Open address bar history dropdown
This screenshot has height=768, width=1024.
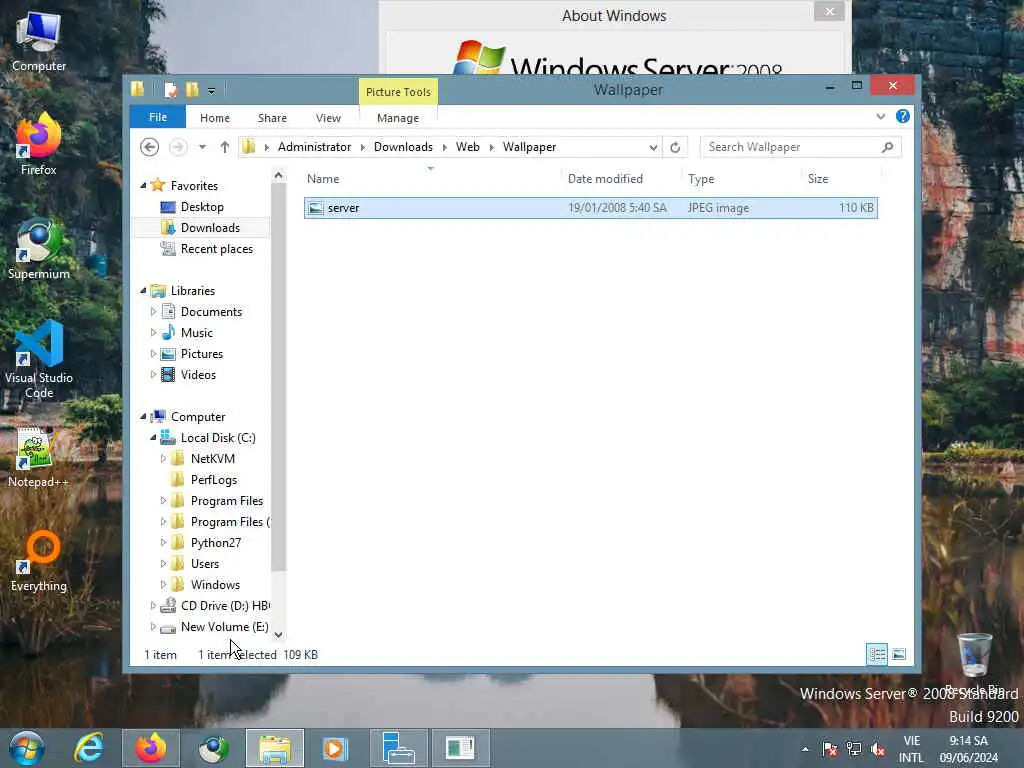pyautogui.click(x=652, y=148)
